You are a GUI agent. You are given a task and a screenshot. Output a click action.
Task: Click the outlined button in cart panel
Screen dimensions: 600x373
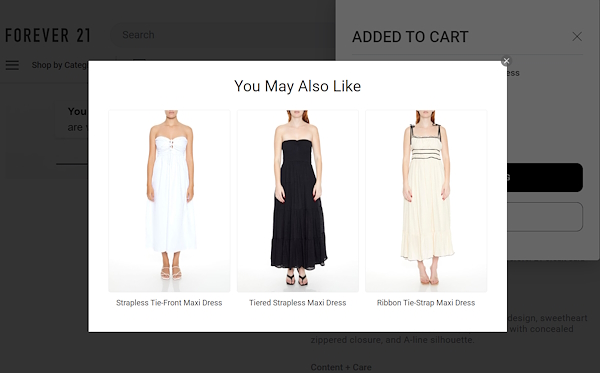pos(545,217)
